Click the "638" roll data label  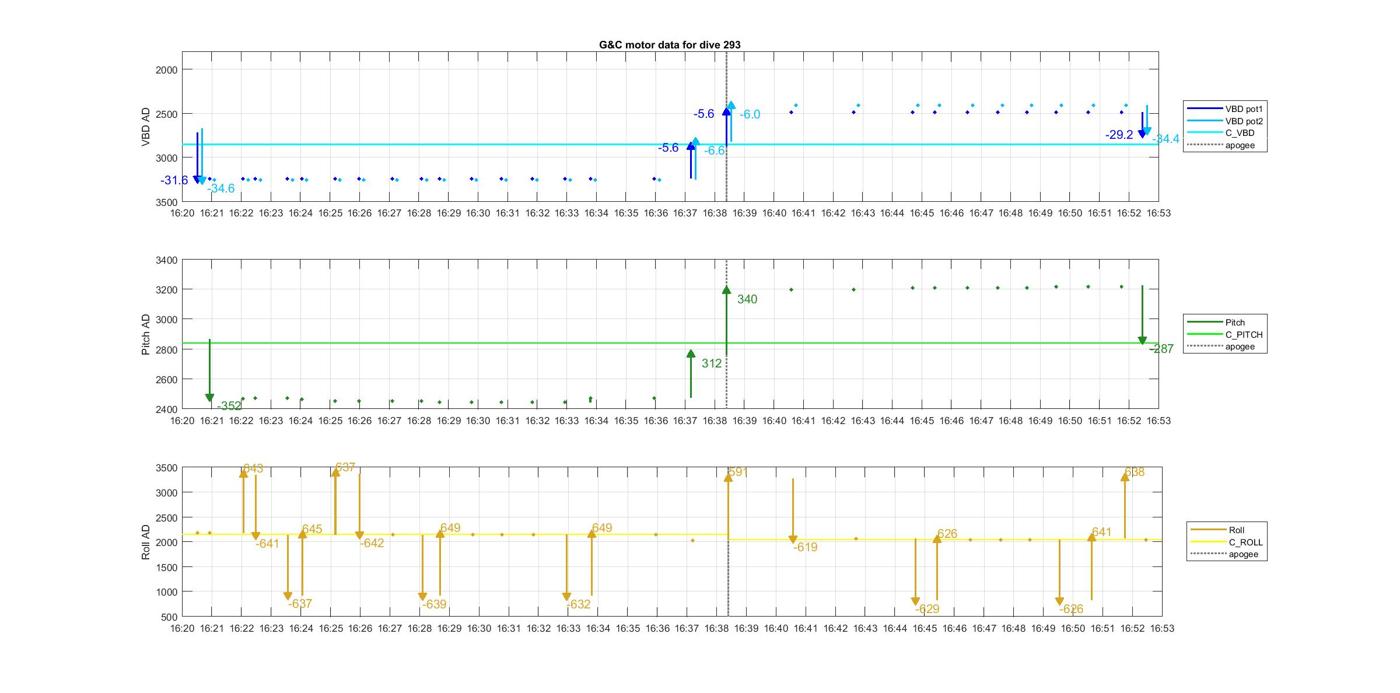tap(1135, 472)
